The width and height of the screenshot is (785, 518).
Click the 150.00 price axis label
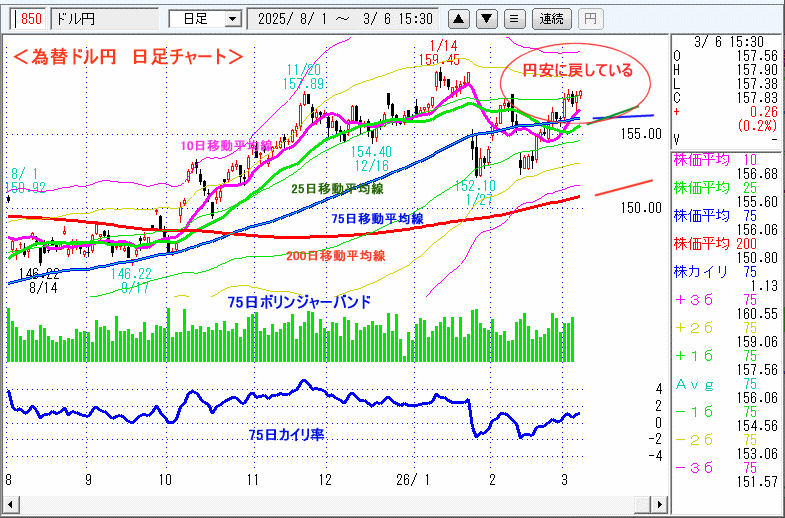[641, 208]
